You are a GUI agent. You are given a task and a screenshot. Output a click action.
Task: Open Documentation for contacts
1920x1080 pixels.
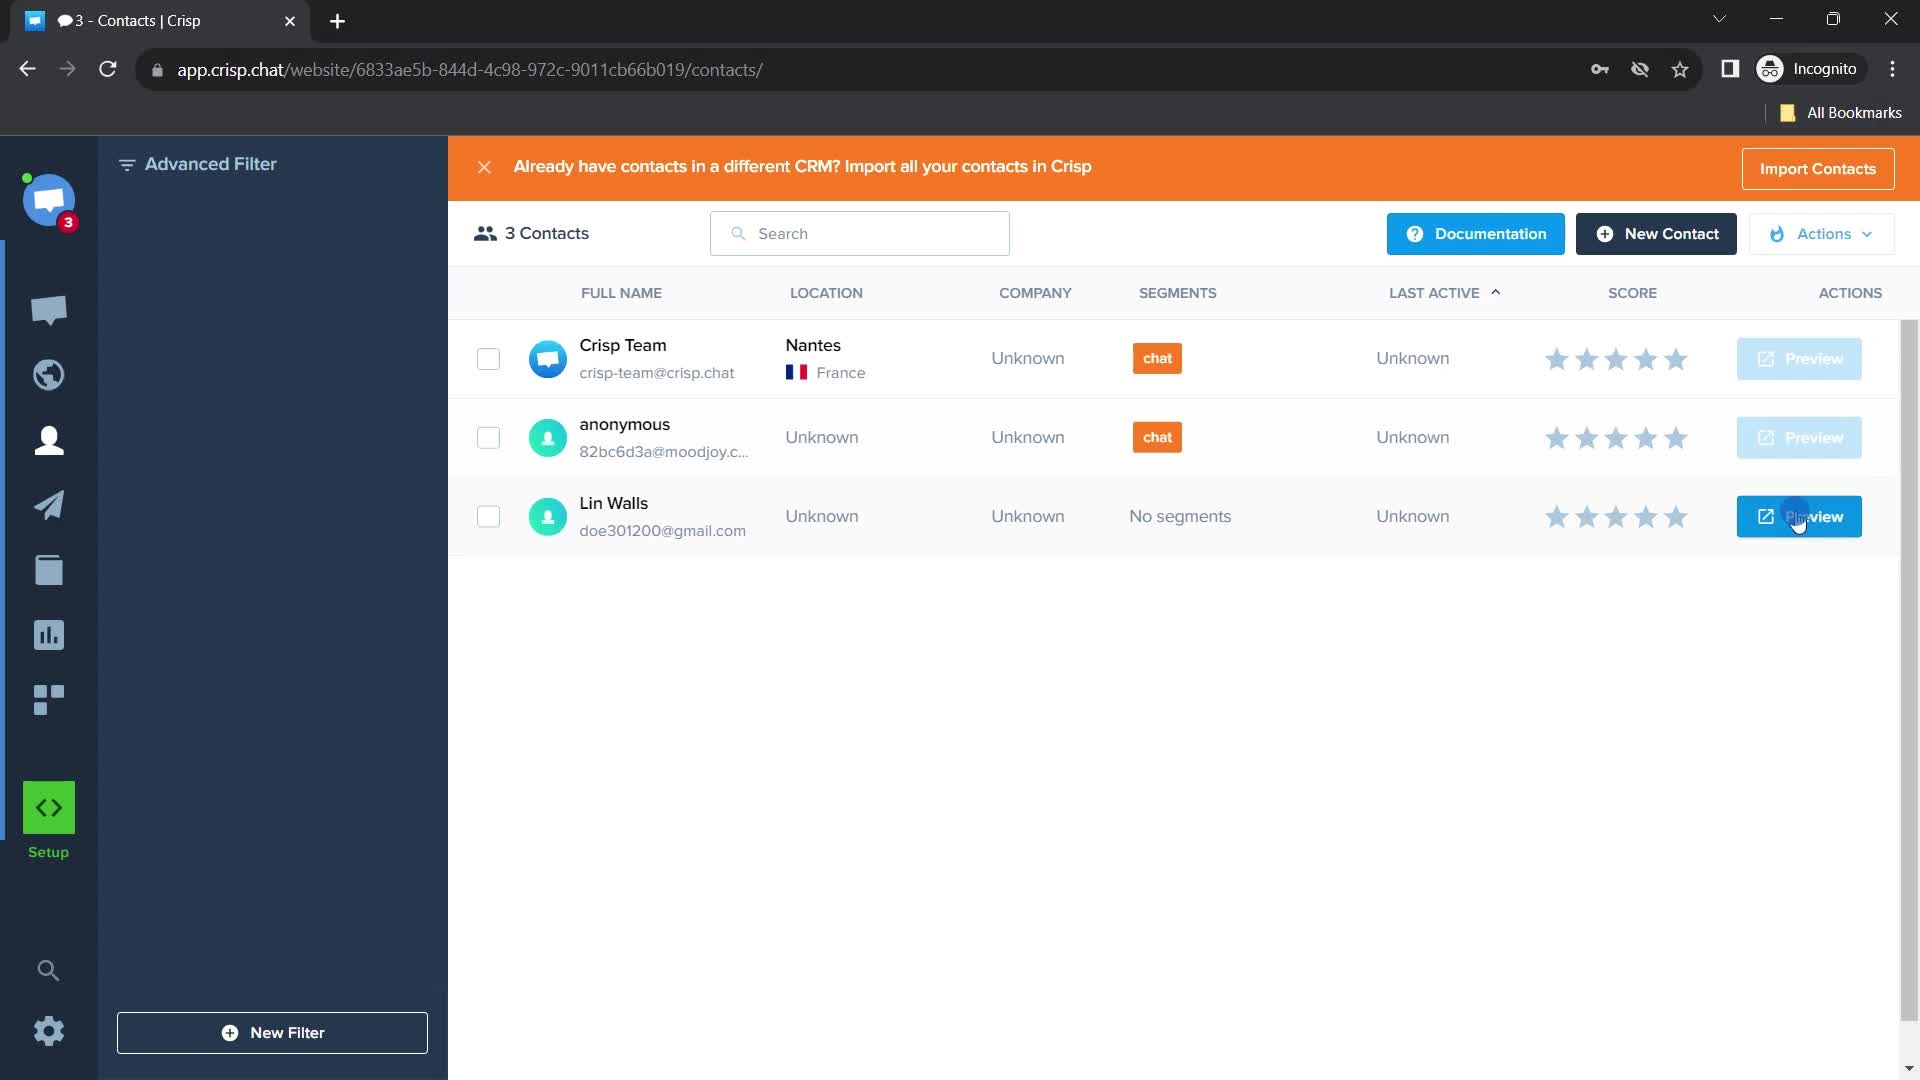click(x=1476, y=235)
